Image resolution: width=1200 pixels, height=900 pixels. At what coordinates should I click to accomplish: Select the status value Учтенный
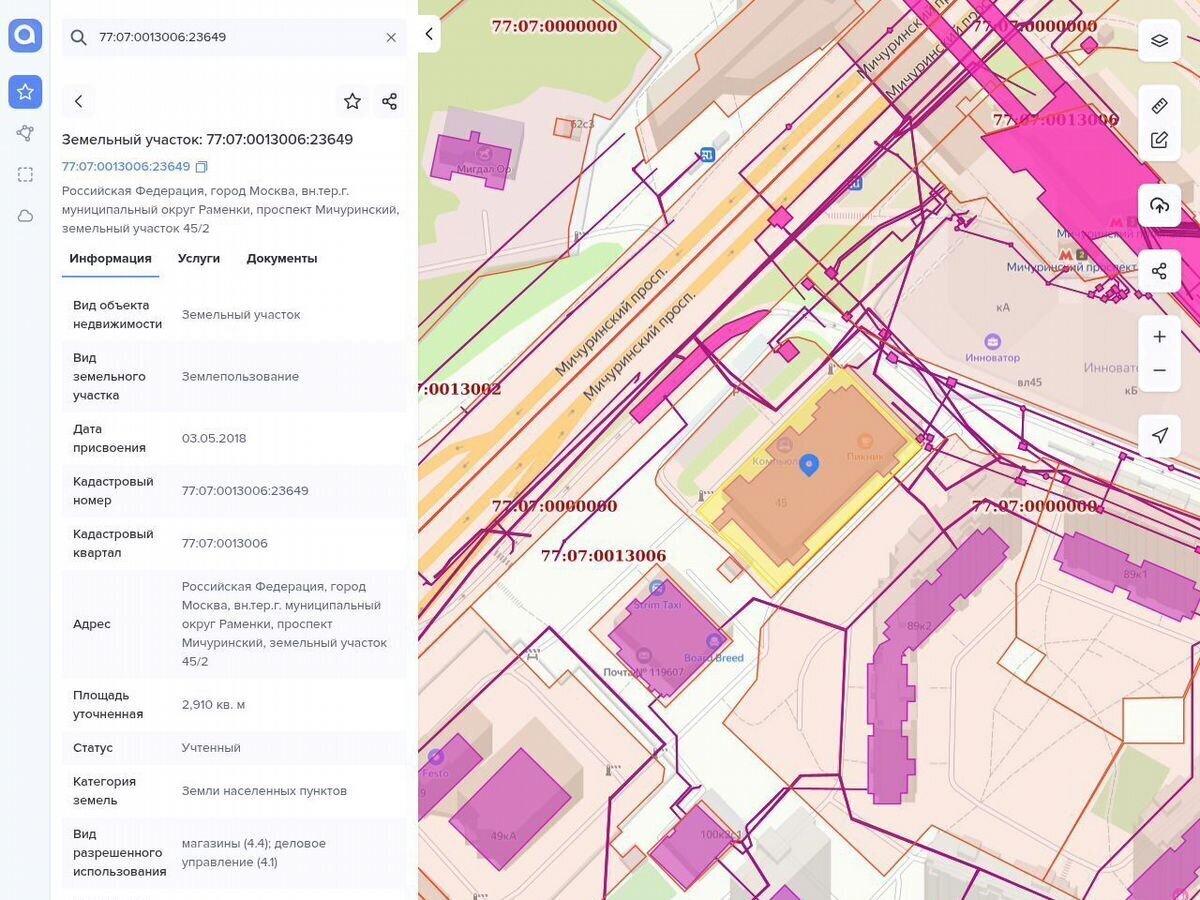(211, 748)
